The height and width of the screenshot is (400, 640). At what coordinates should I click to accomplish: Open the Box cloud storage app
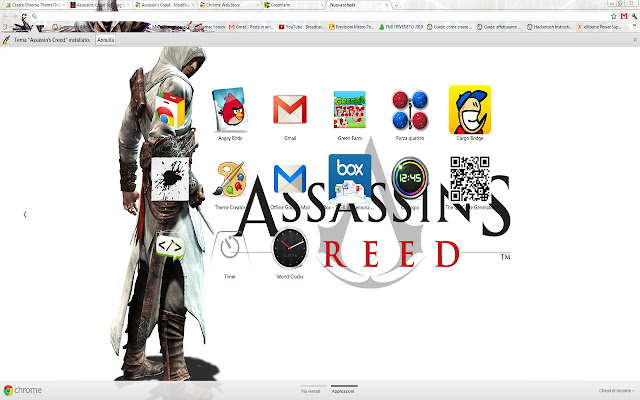[350, 178]
